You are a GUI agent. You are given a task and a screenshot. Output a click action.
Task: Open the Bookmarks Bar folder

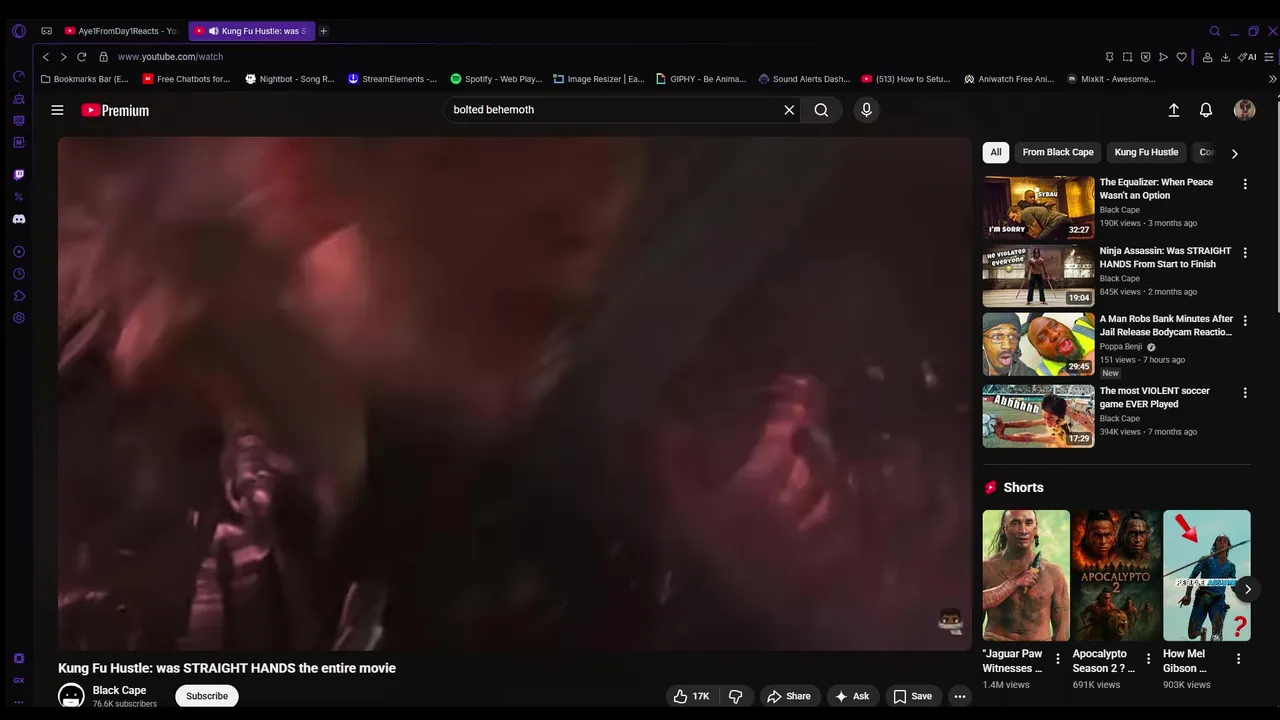click(85, 79)
